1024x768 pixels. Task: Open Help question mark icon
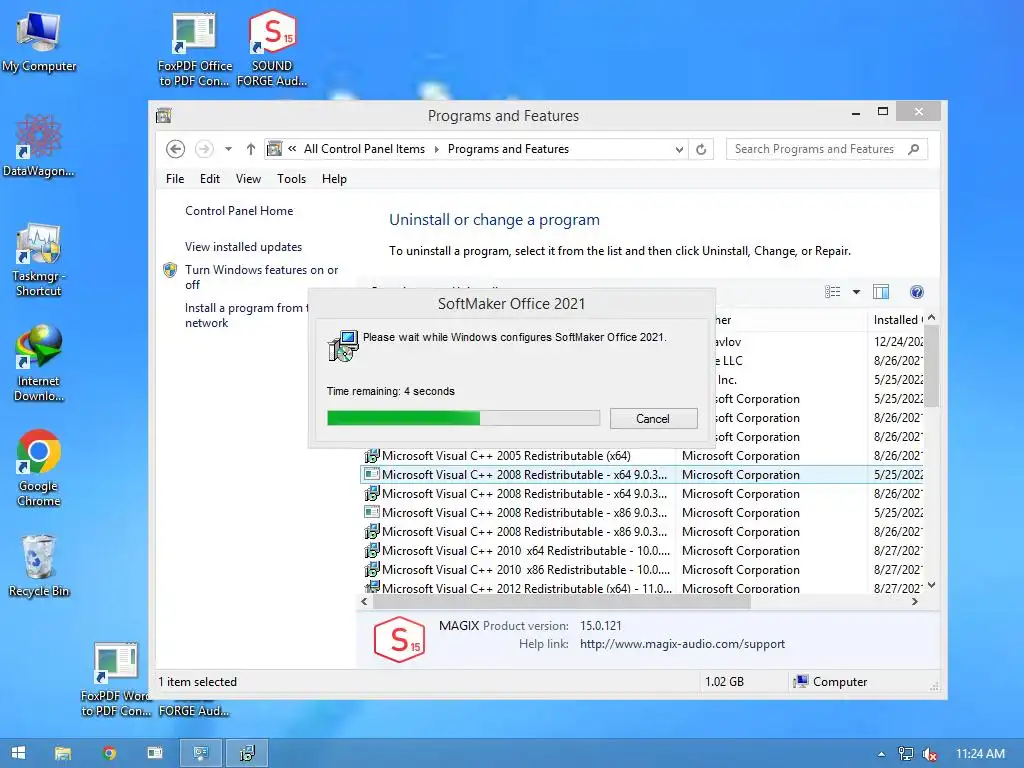click(917, 292)
